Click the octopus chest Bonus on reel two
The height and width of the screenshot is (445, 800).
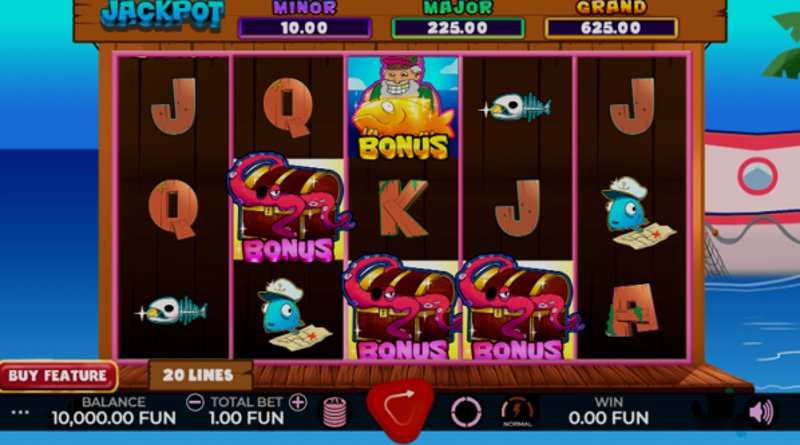[289, 208]
